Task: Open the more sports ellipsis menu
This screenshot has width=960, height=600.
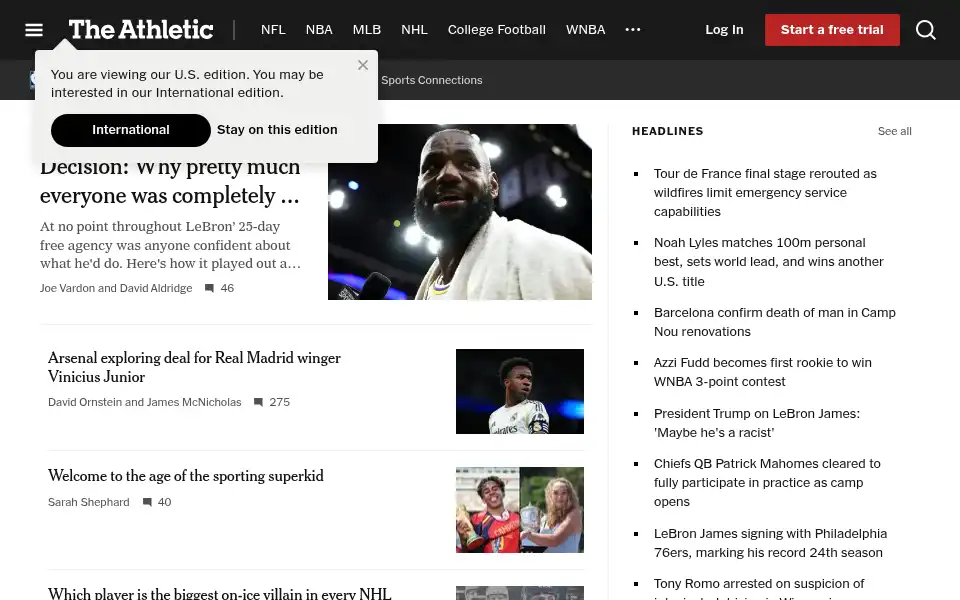Action: [x=632, y=29]
